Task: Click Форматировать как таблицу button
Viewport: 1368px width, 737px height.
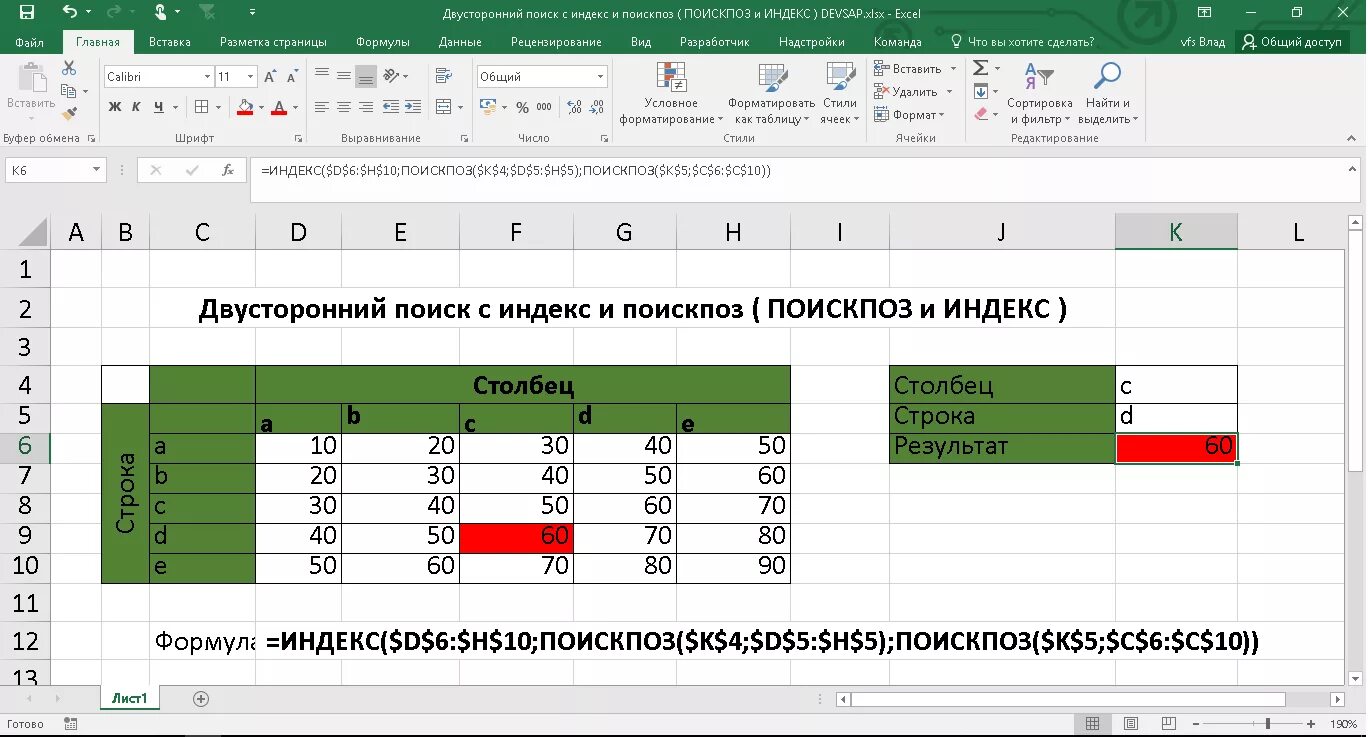Action: 771,92
